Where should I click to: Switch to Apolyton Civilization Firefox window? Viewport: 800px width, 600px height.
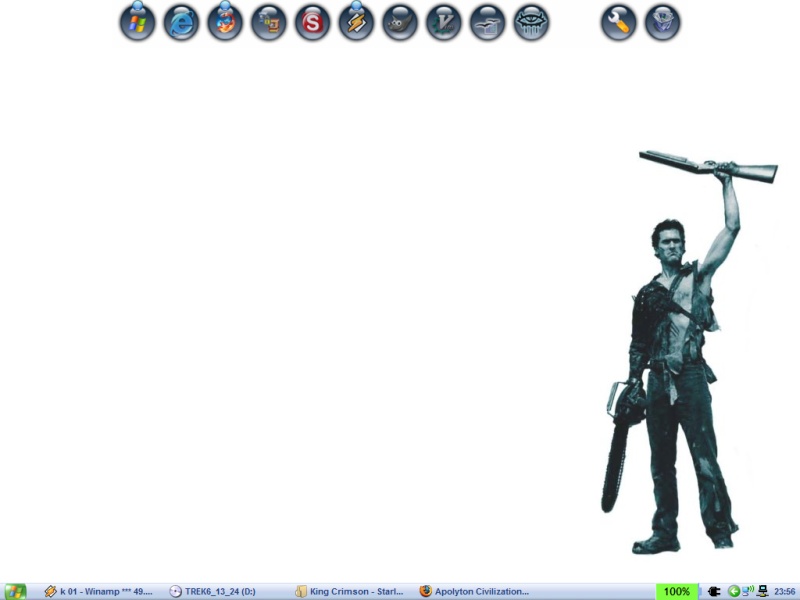[x=474, y=591]
